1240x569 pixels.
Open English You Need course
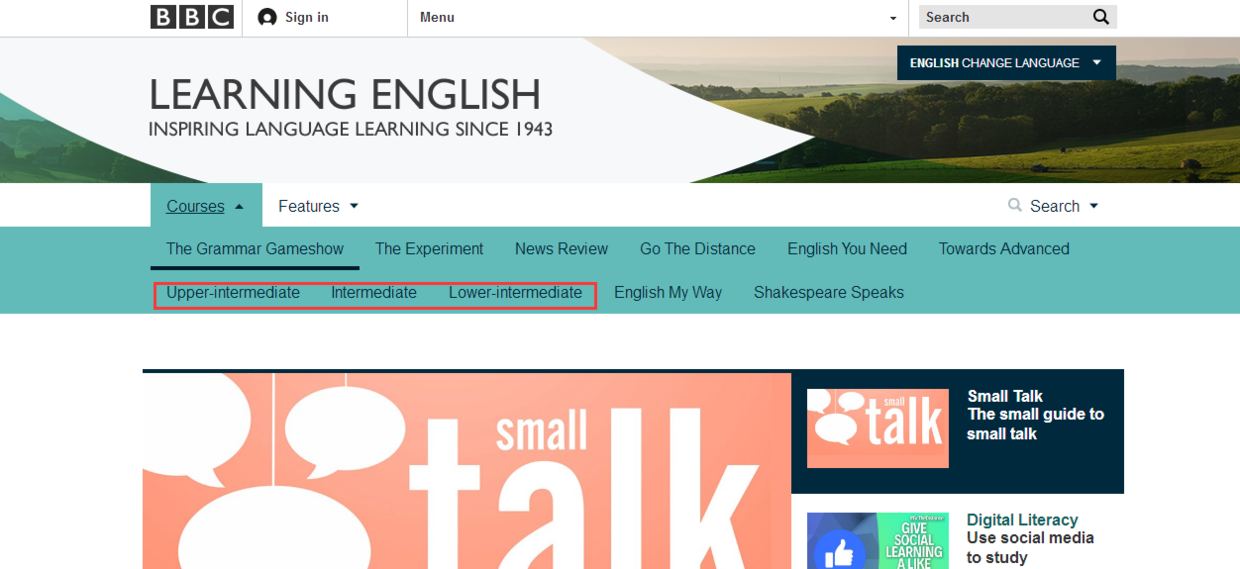[x=847, y=249]
